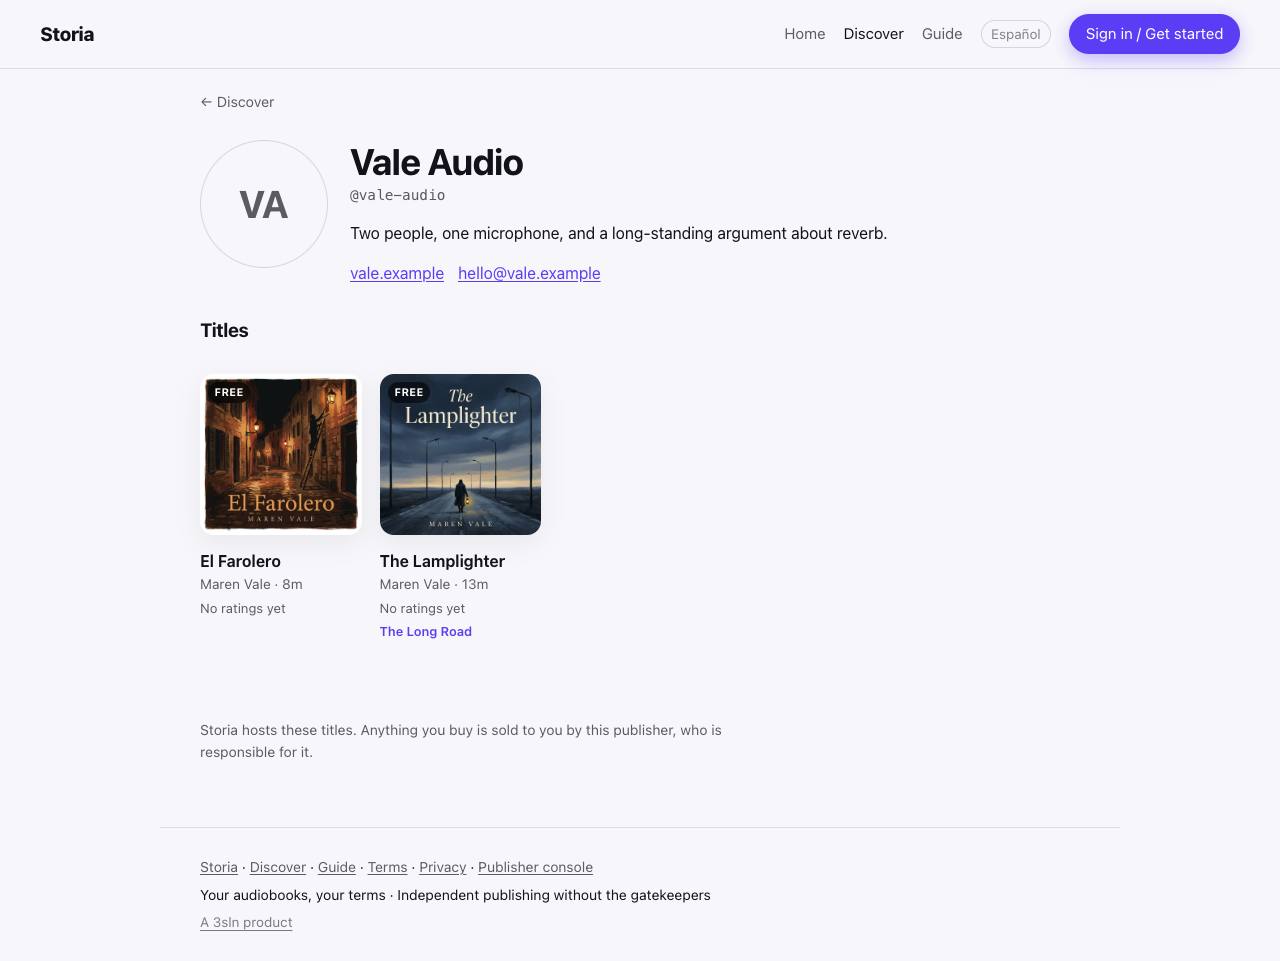Open the Guide nav item in header

point(942,34)
